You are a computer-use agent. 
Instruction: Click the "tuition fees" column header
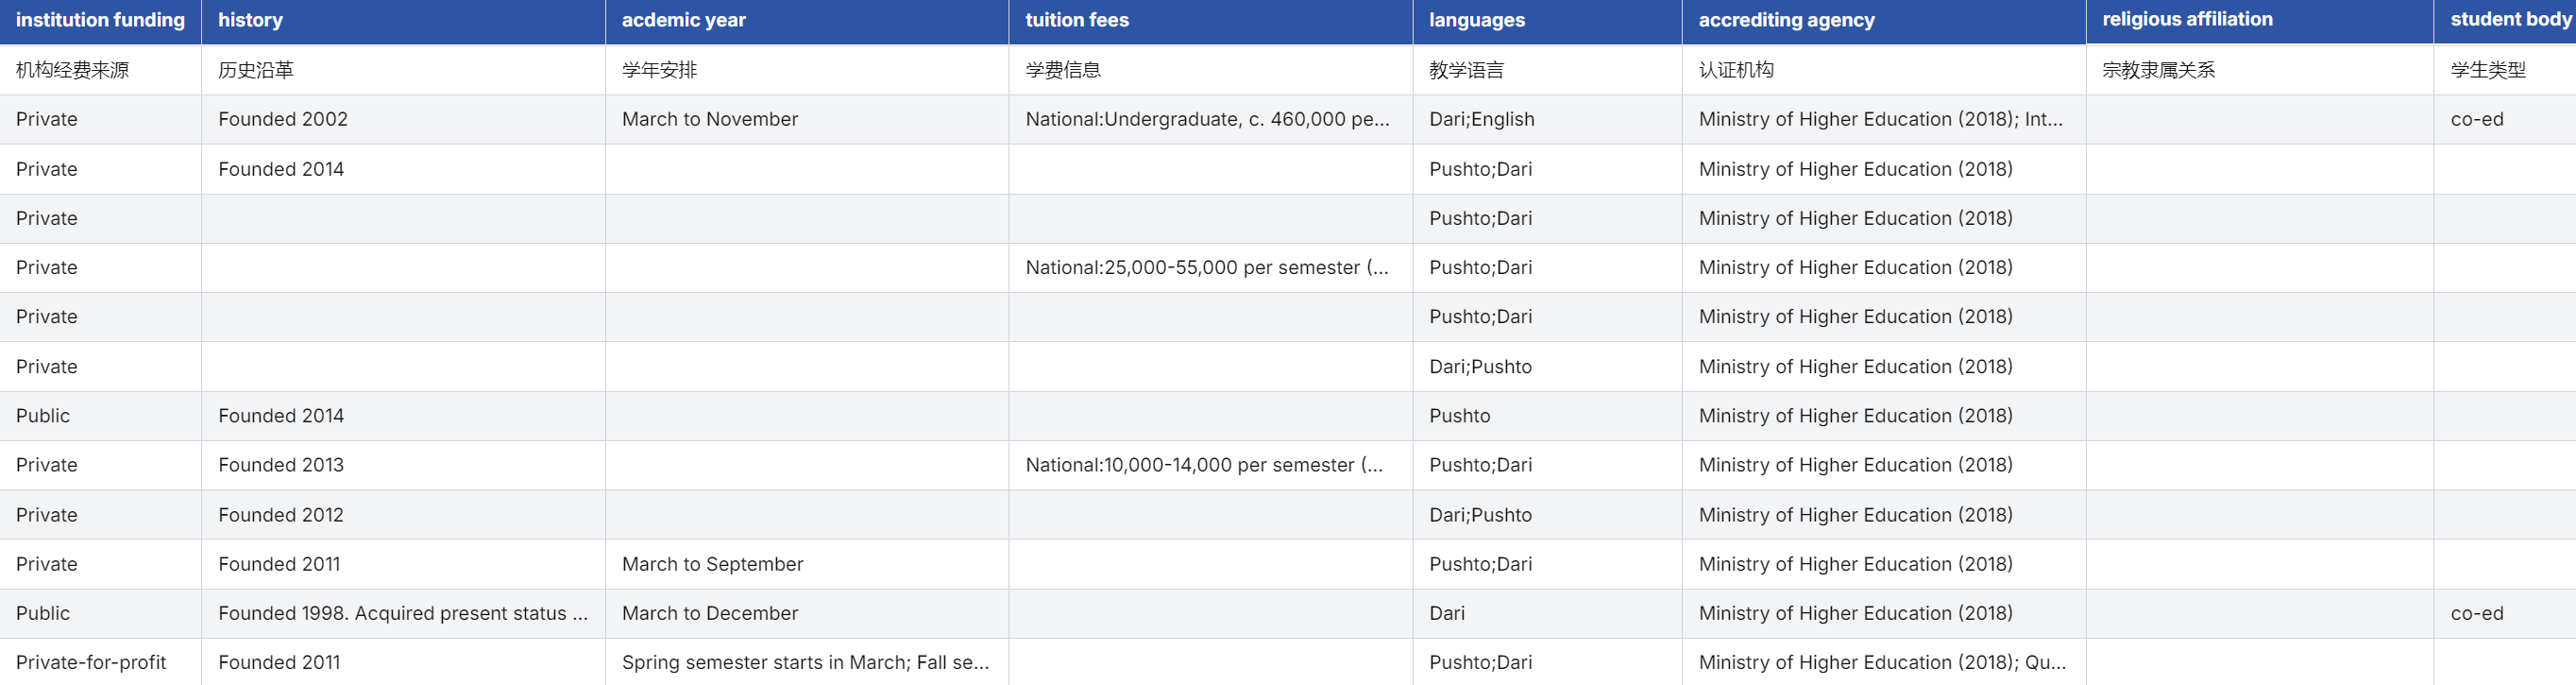click(1076, 20)
